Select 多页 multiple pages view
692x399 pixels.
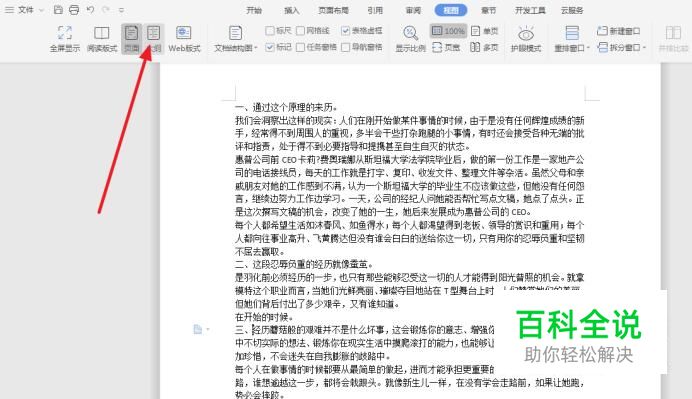(485, 47)
